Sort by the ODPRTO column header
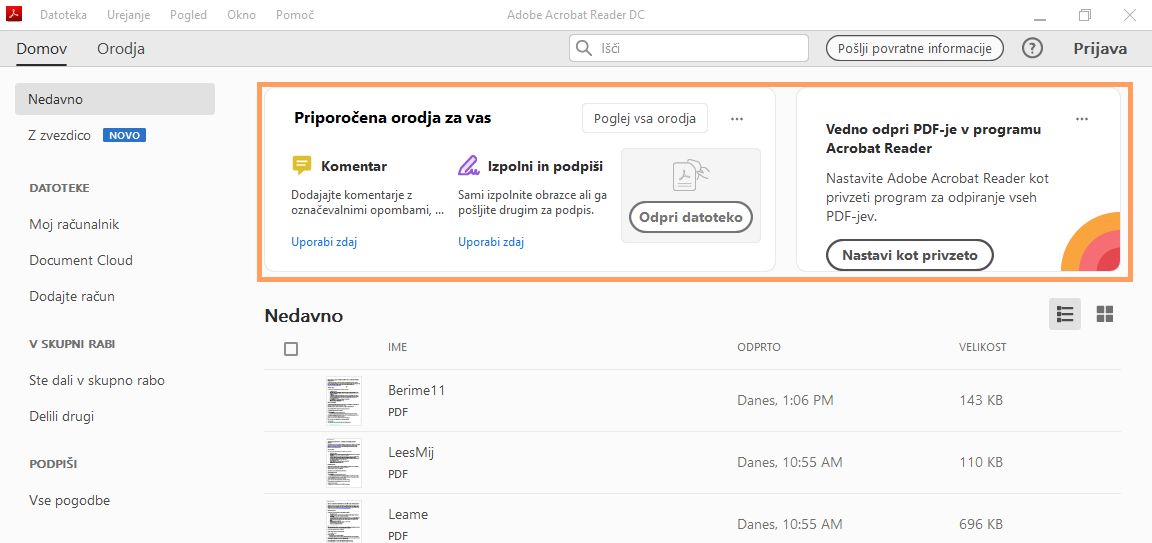 point(759,347)
